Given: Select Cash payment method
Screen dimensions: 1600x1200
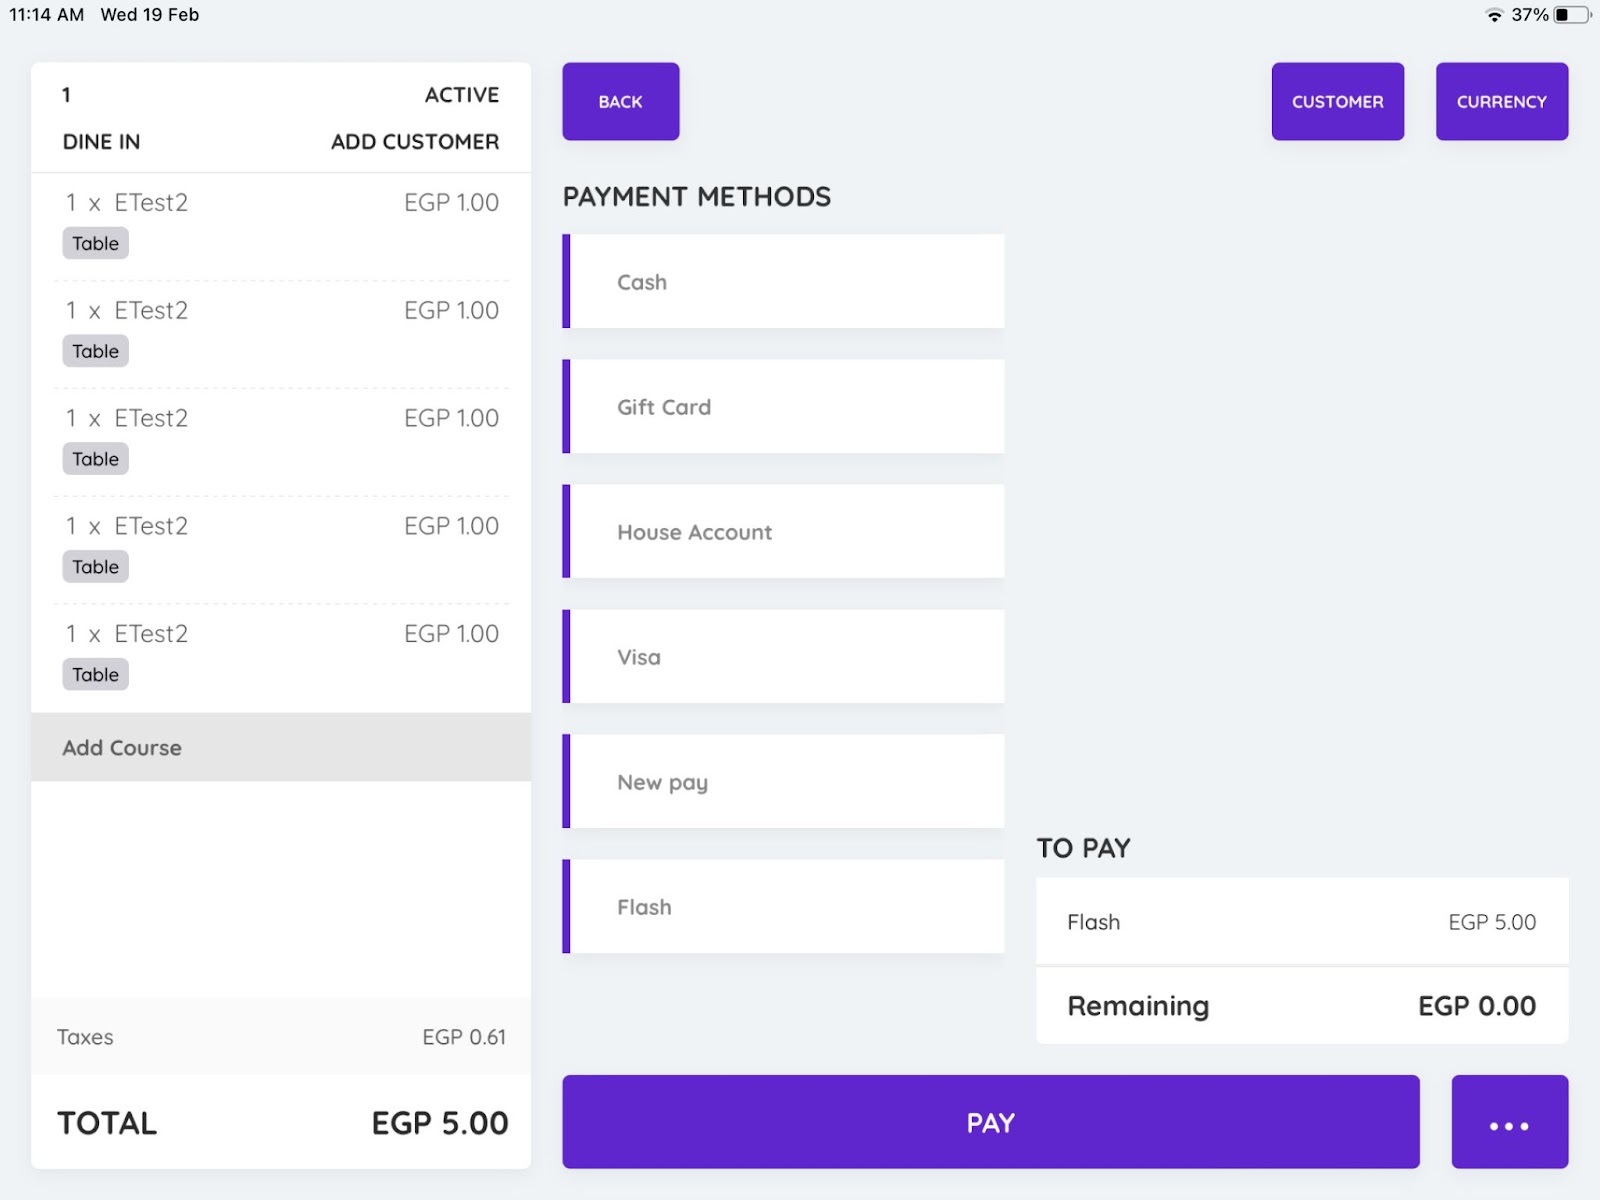Looking at the screenshot, I should (783, 281).
